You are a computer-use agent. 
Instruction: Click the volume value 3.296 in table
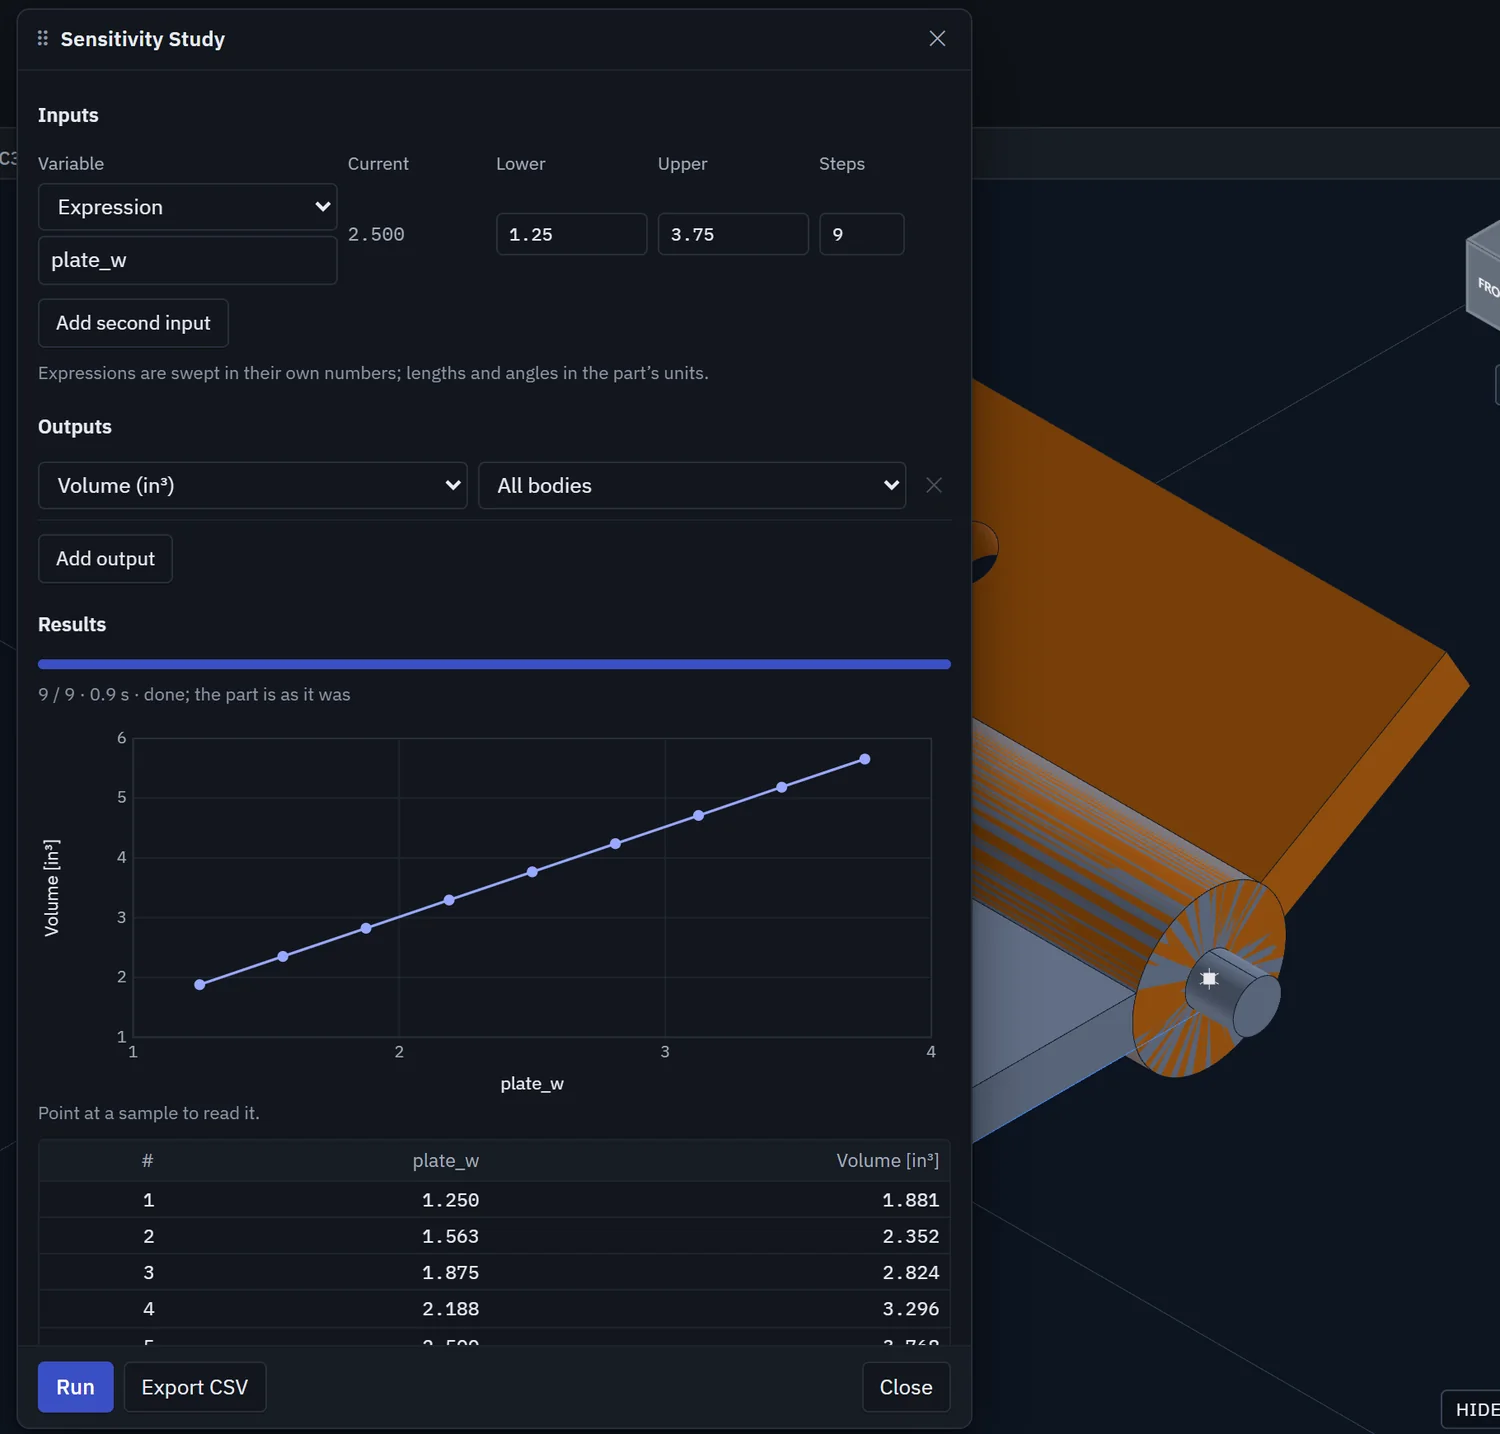click(911, 1309)
